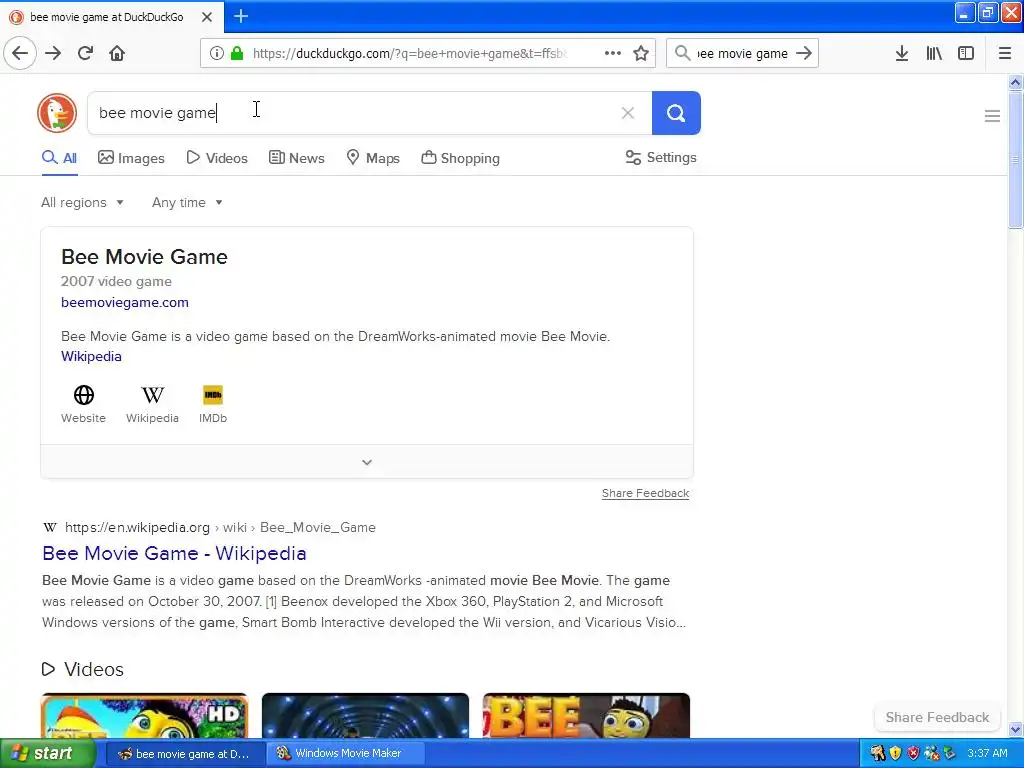Viewport: 1024px width, 768px height.
Task: Switch to Windows Movie Maker taskbar item
Action: (346, 754)
